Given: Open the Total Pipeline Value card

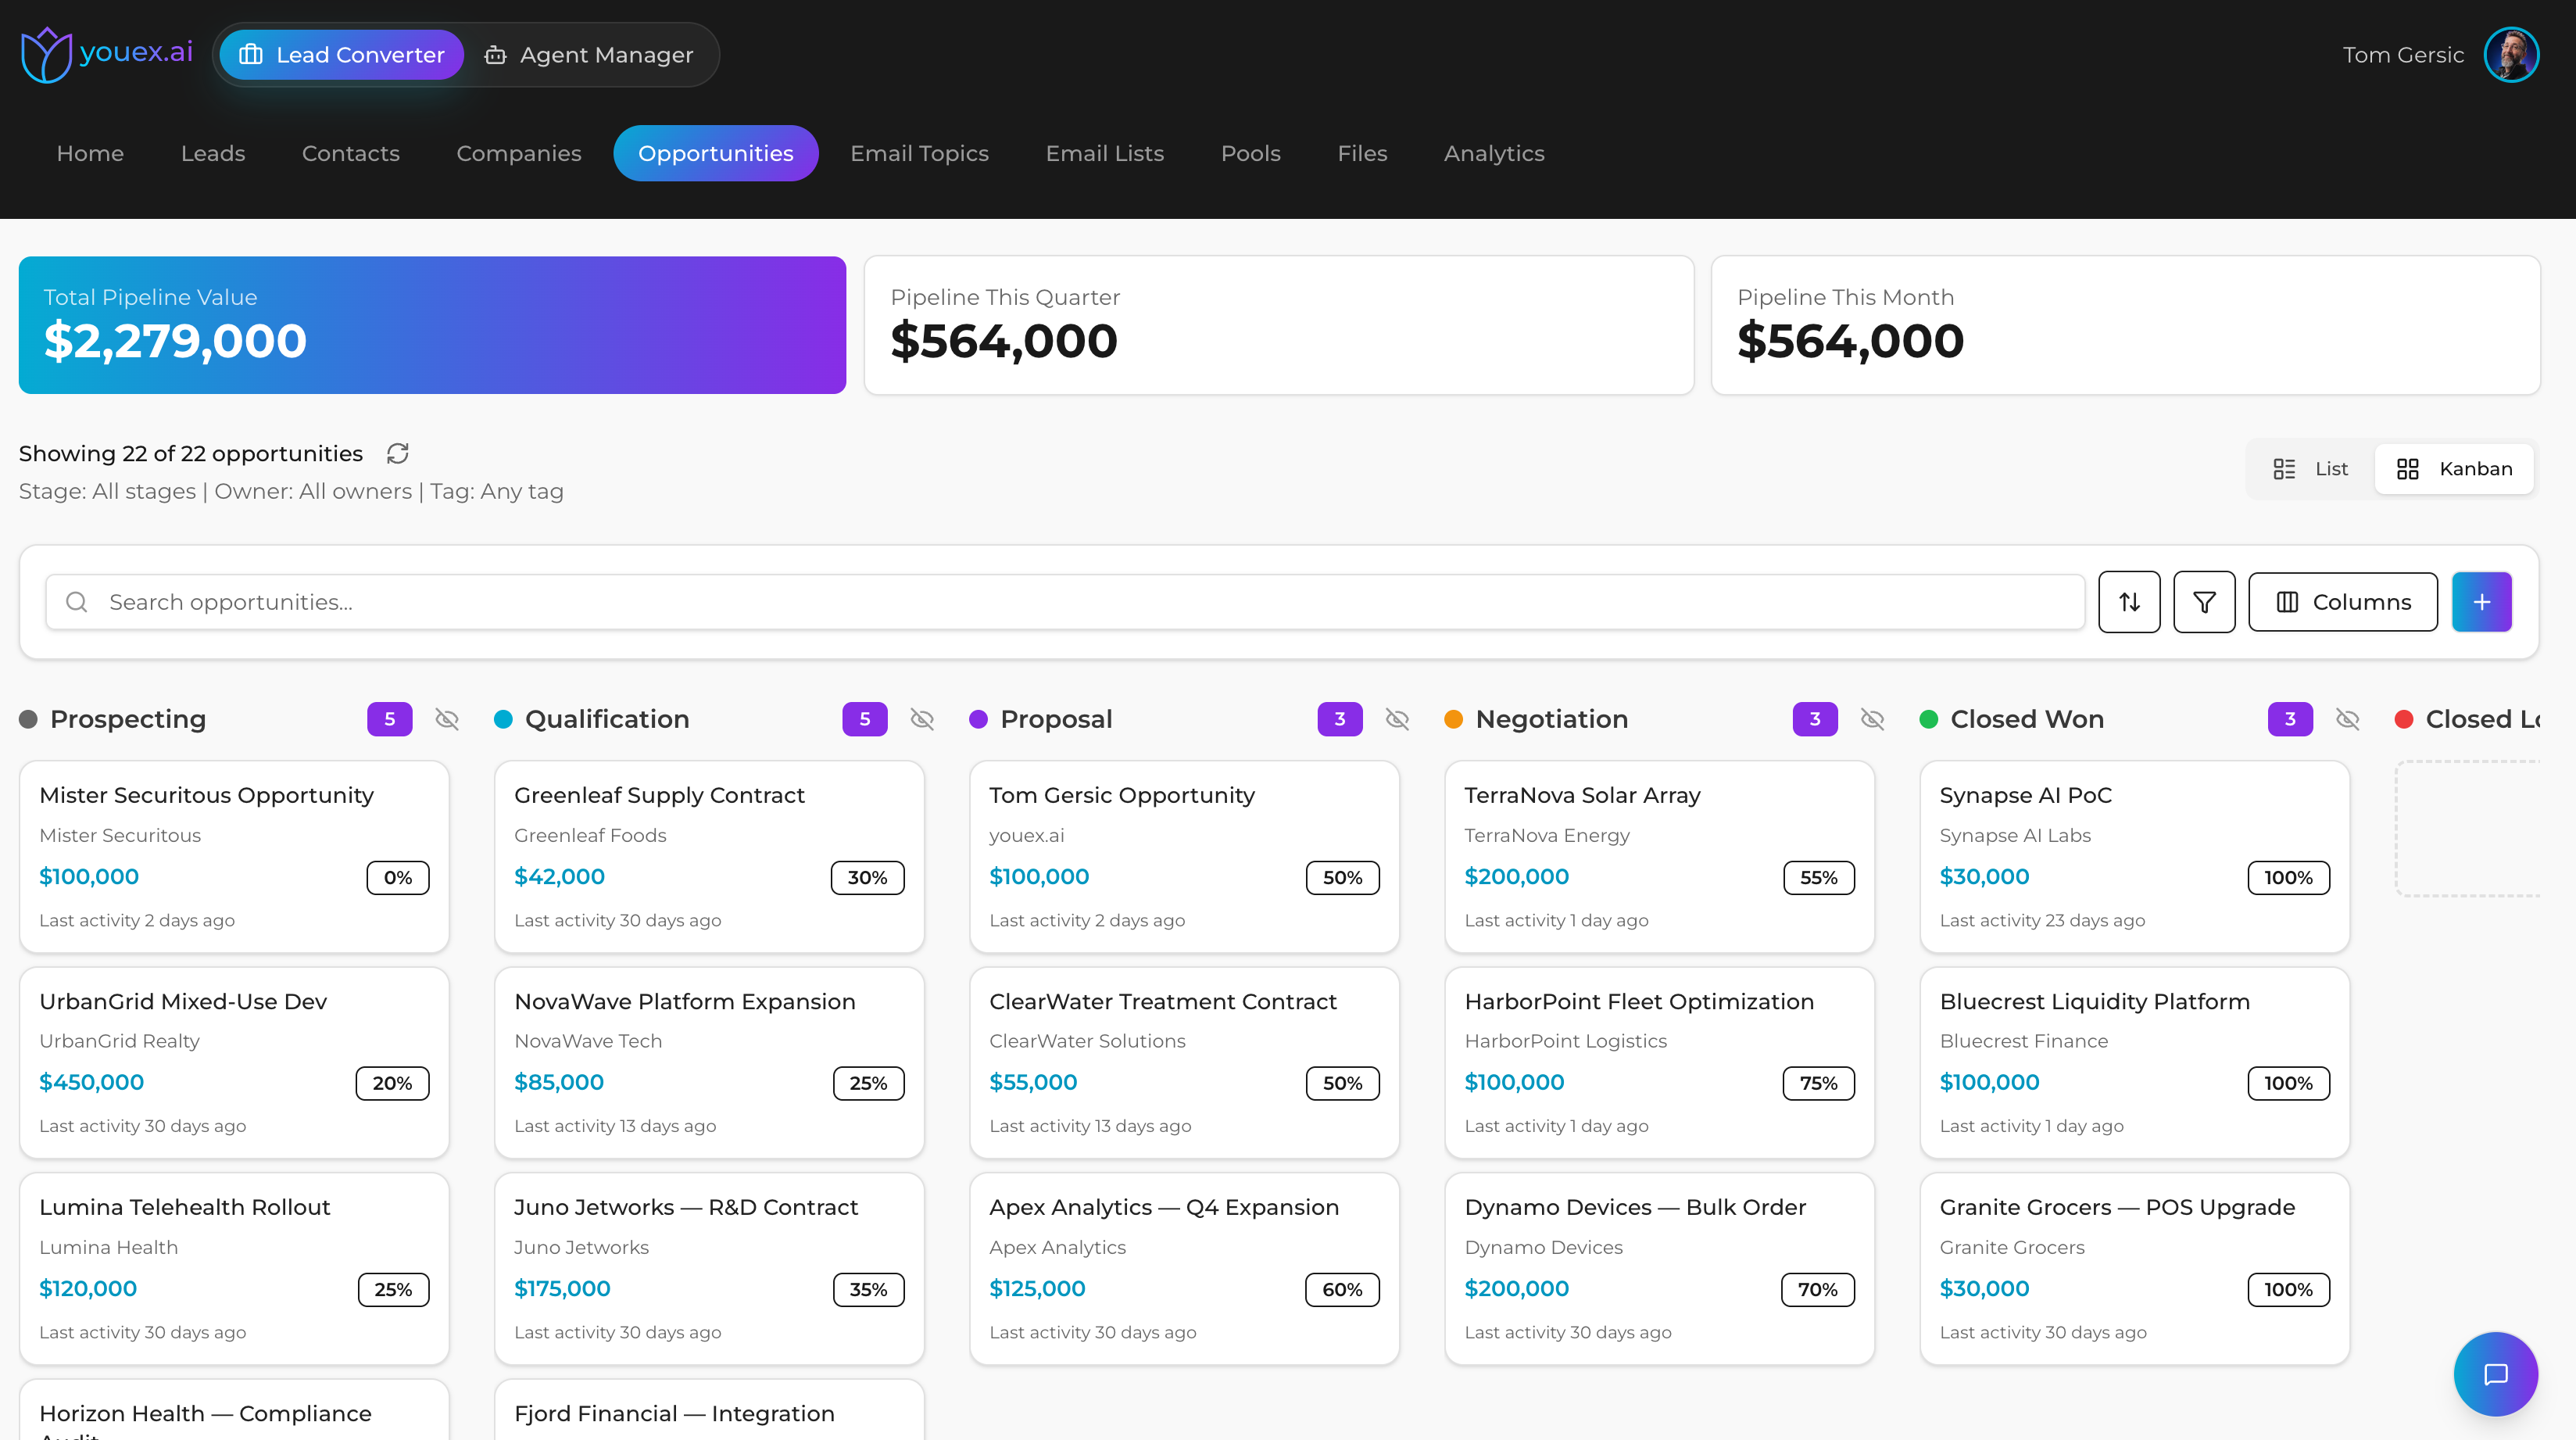Looking at the screenshot, I should [x=432, y=325].
